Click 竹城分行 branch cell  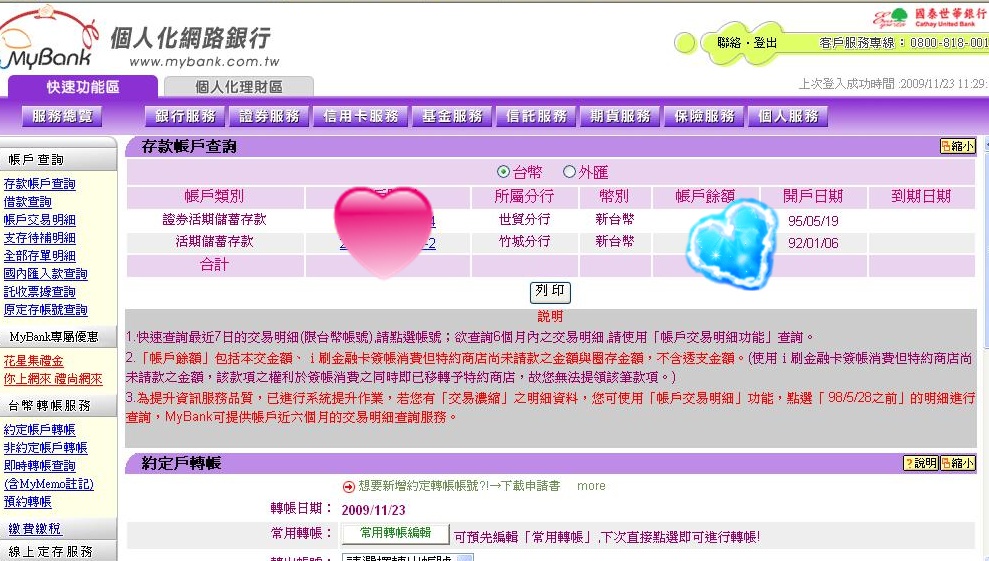tap(524, 242)
